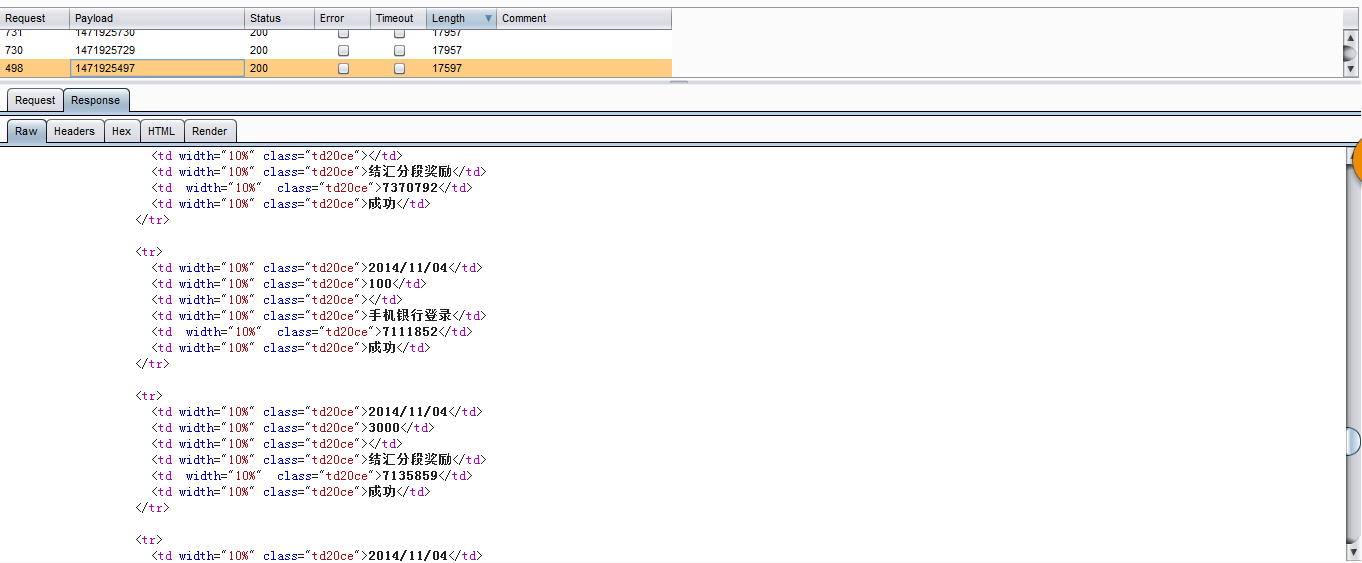Click the length value 17597
Screen dimensions: 1362x563
click(447, 68)
